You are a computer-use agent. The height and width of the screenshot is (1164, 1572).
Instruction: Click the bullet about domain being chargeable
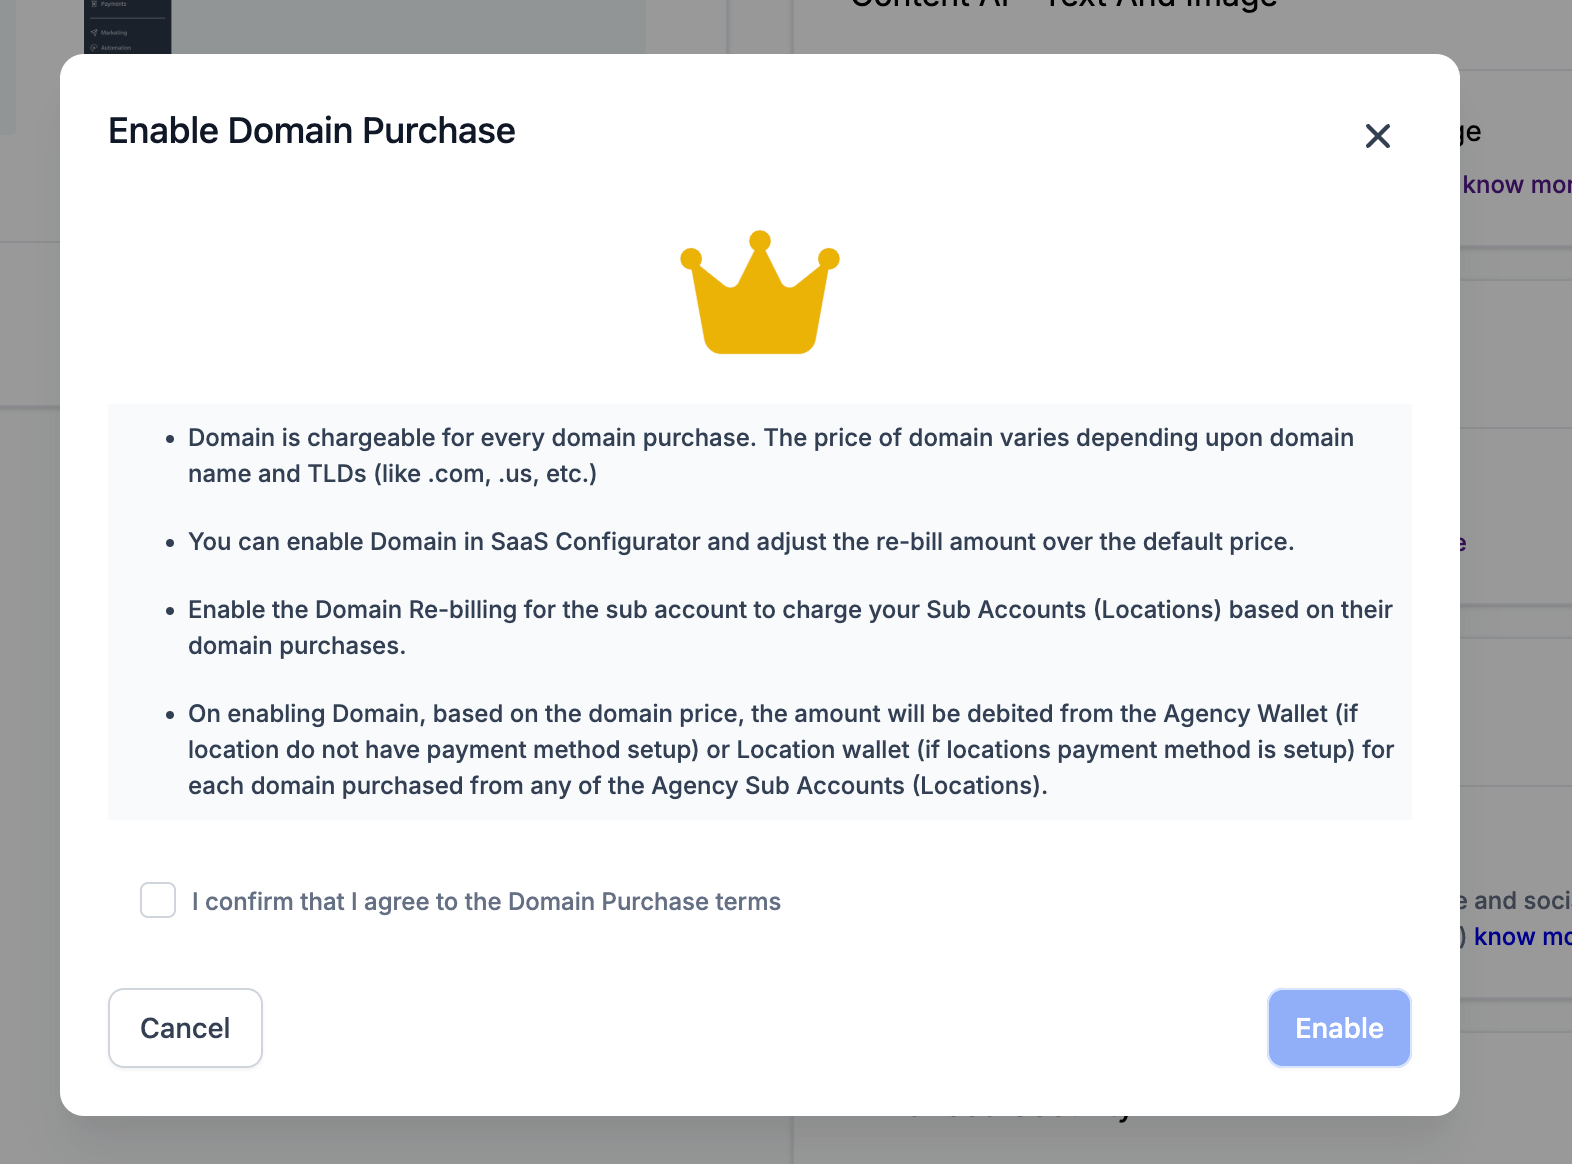(x=771, y=455)
